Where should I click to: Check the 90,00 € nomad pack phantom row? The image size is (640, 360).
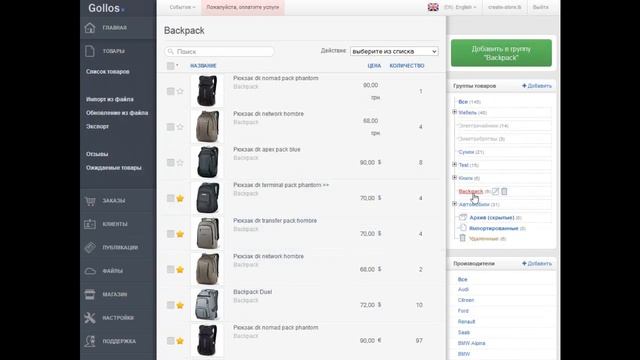[x=171, y=341]
